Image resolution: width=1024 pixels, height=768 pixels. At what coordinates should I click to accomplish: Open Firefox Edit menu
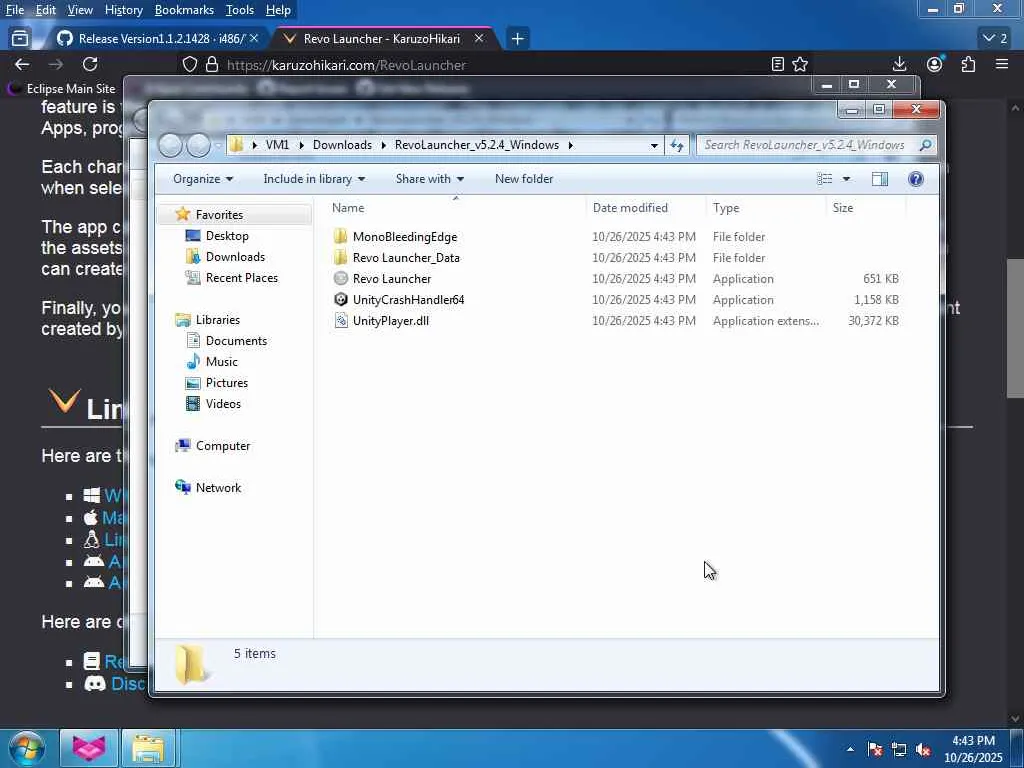[x=46, y=10]
